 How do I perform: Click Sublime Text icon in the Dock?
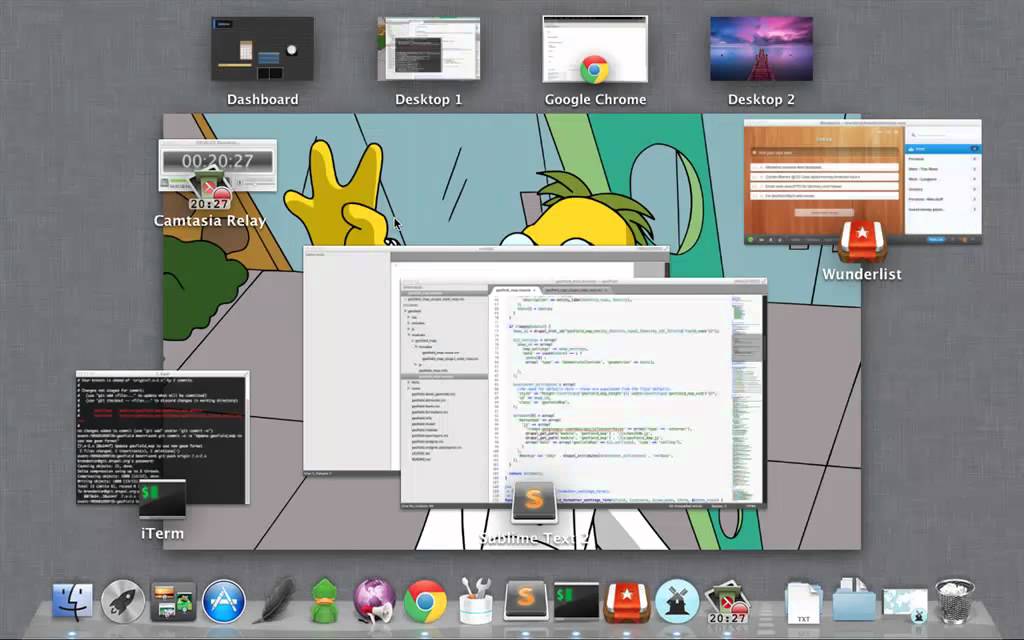(x=526, y=601)
